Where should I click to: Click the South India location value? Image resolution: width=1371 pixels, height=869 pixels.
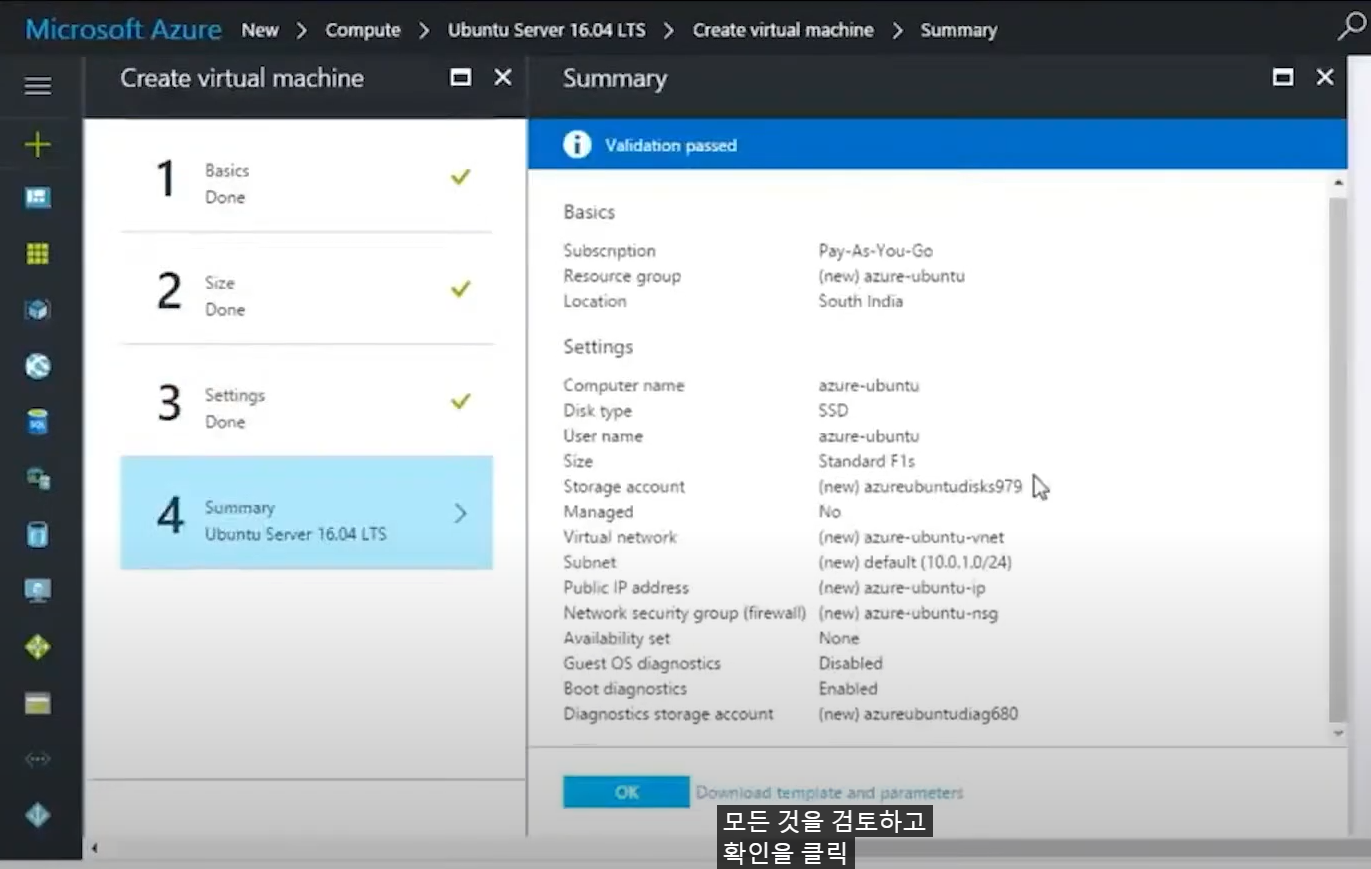pyautogui.click(x=860, y=301)
